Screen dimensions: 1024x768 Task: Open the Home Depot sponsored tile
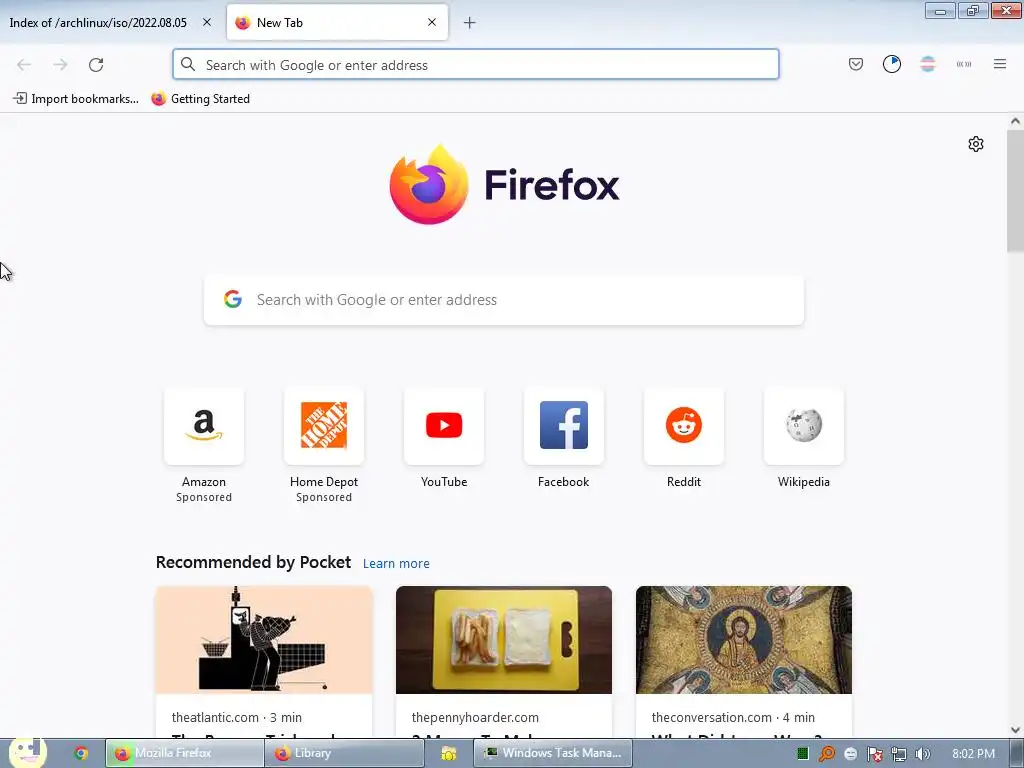click(324, 426)
